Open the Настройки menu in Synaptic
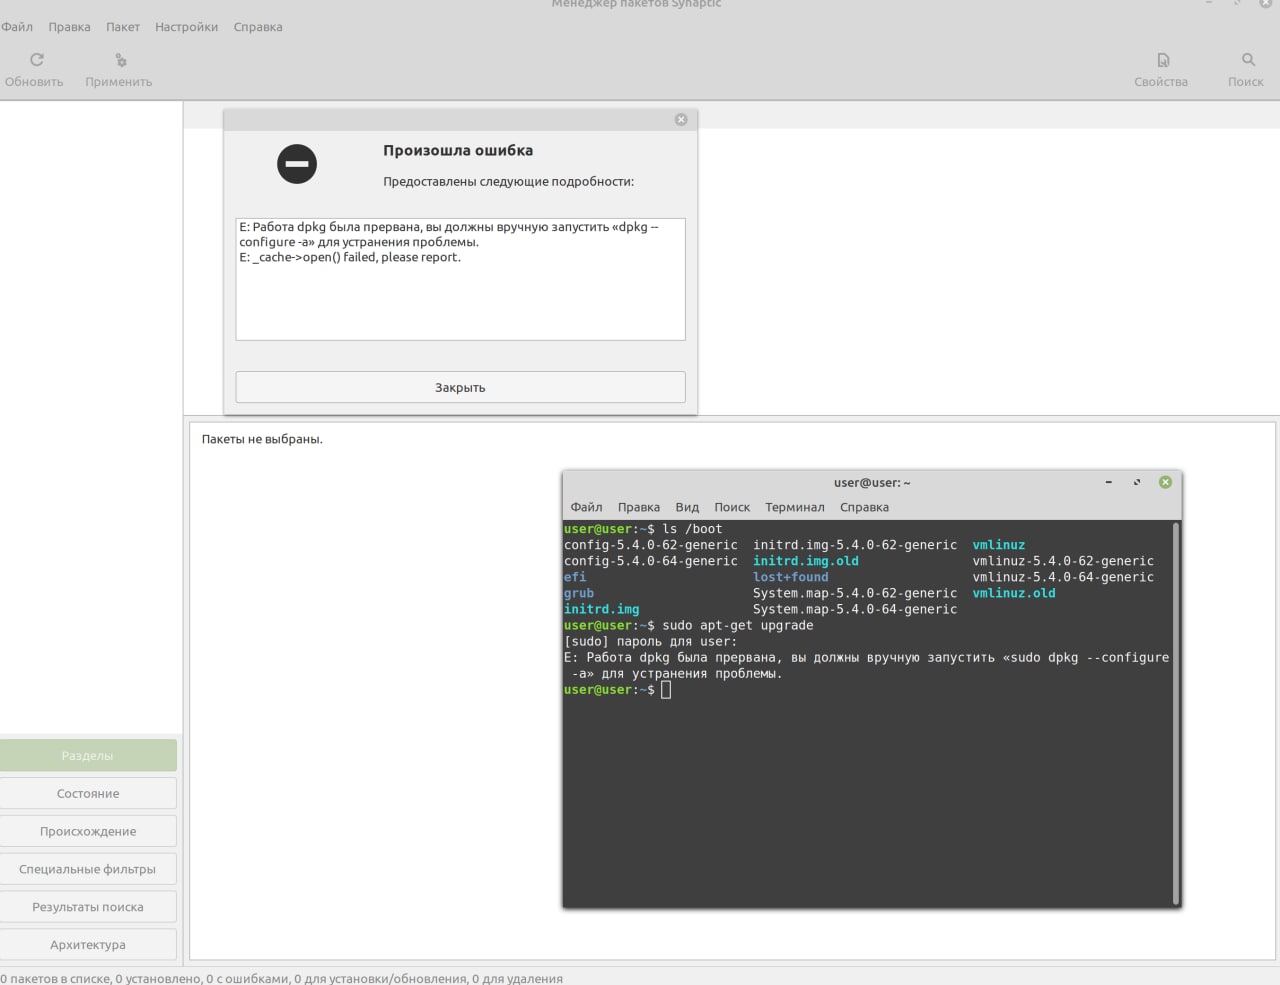 (x=186, y=27)
